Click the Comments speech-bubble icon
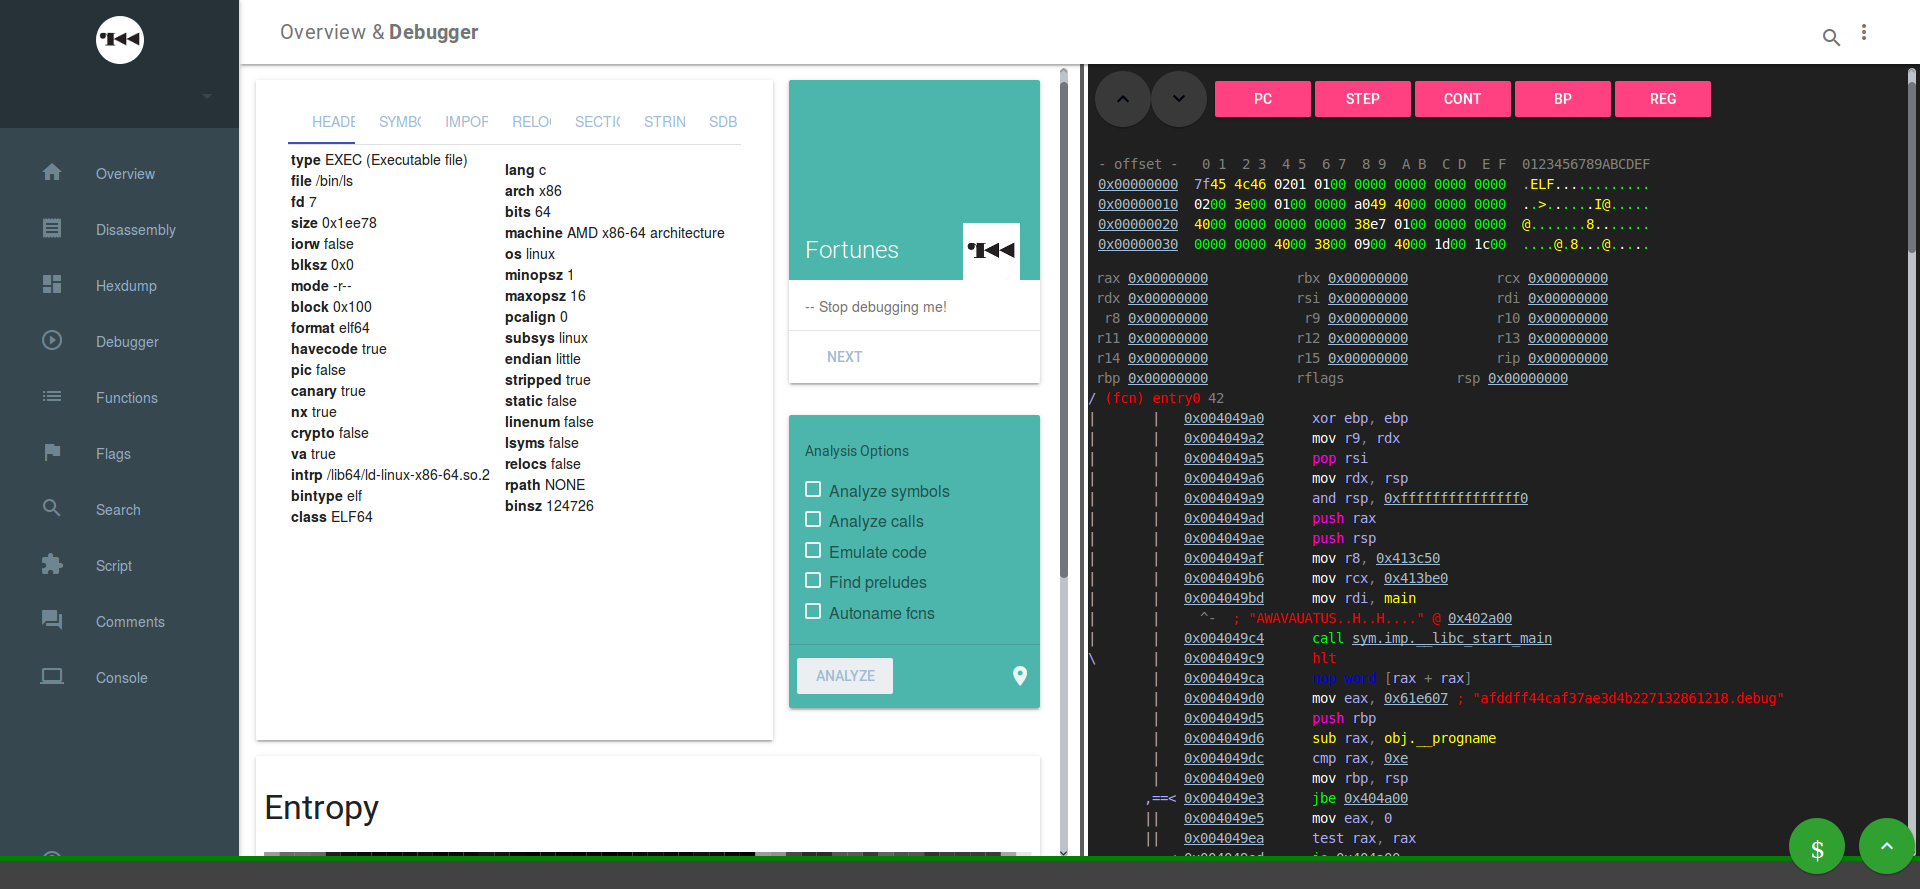Image resolution: width=1920 pixels, height=889 pixels. 52,620
